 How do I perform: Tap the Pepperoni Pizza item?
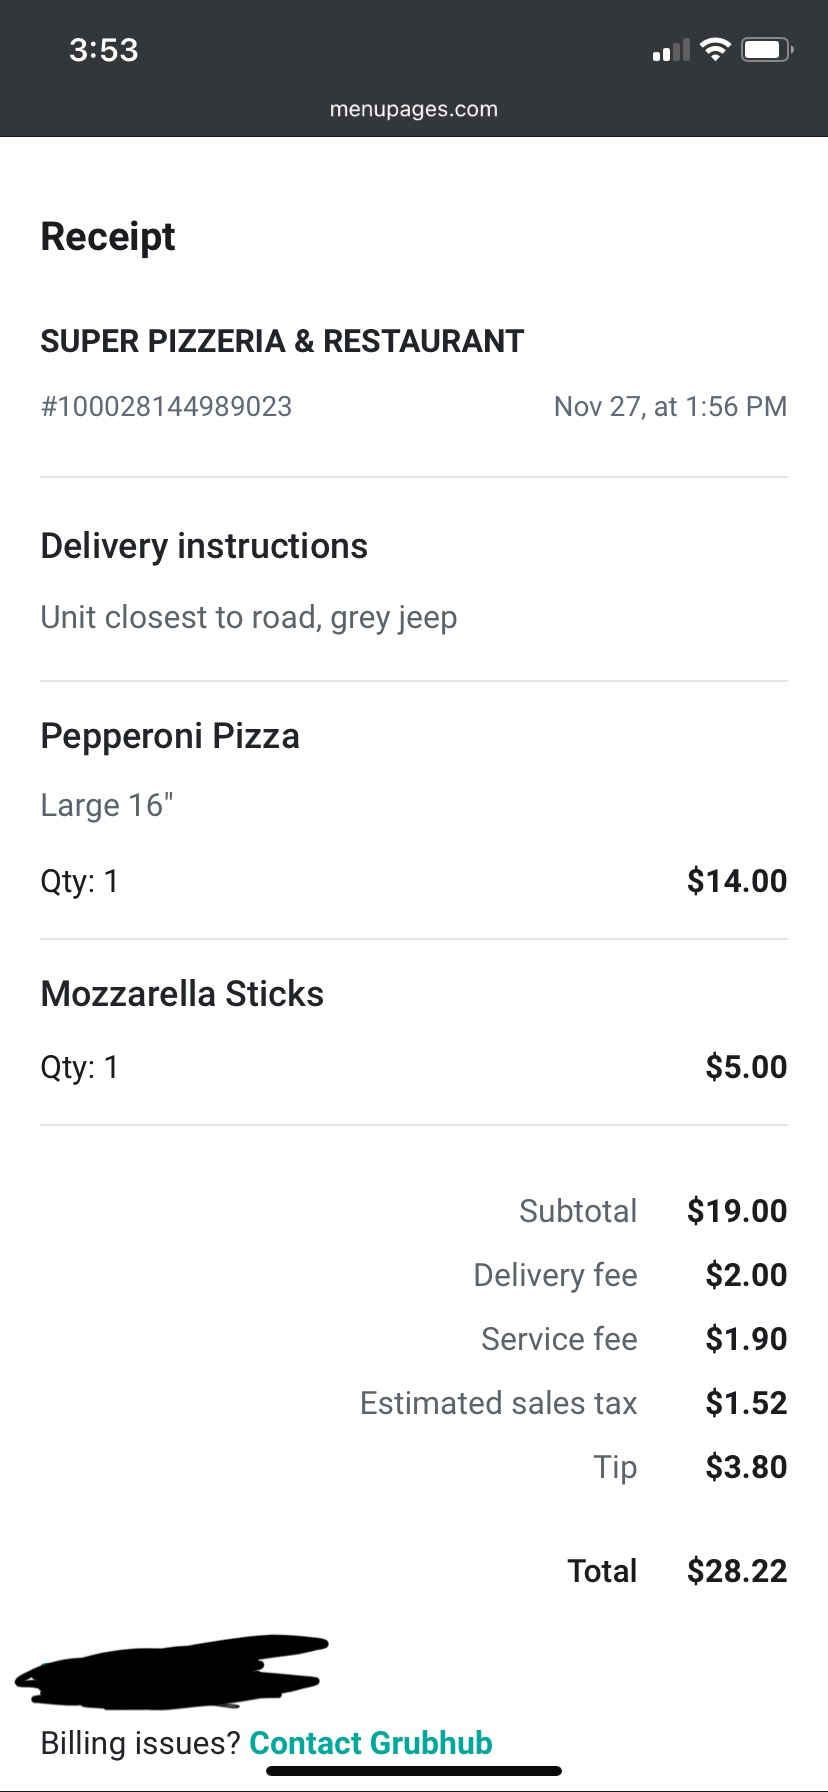(170, 736)
